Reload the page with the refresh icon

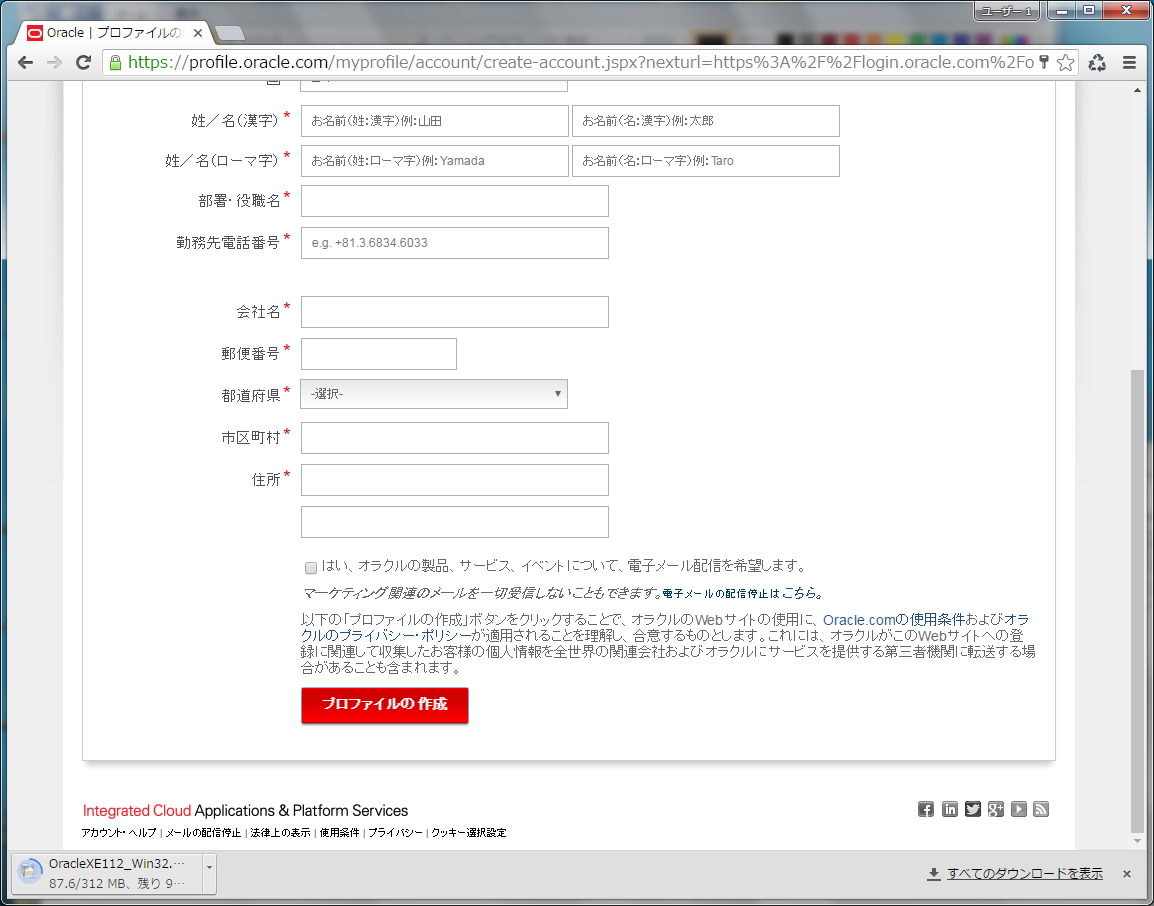tap(84, 63)
